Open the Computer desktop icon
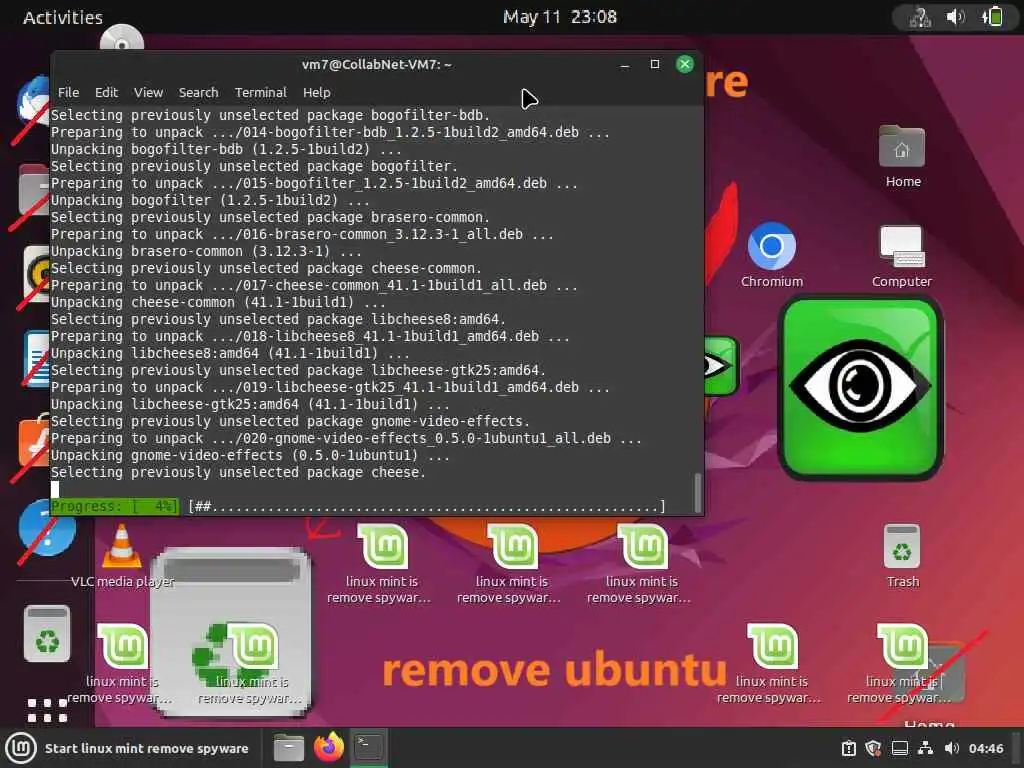The width and height of the screenshot is (1024, 768). (902, 255)
